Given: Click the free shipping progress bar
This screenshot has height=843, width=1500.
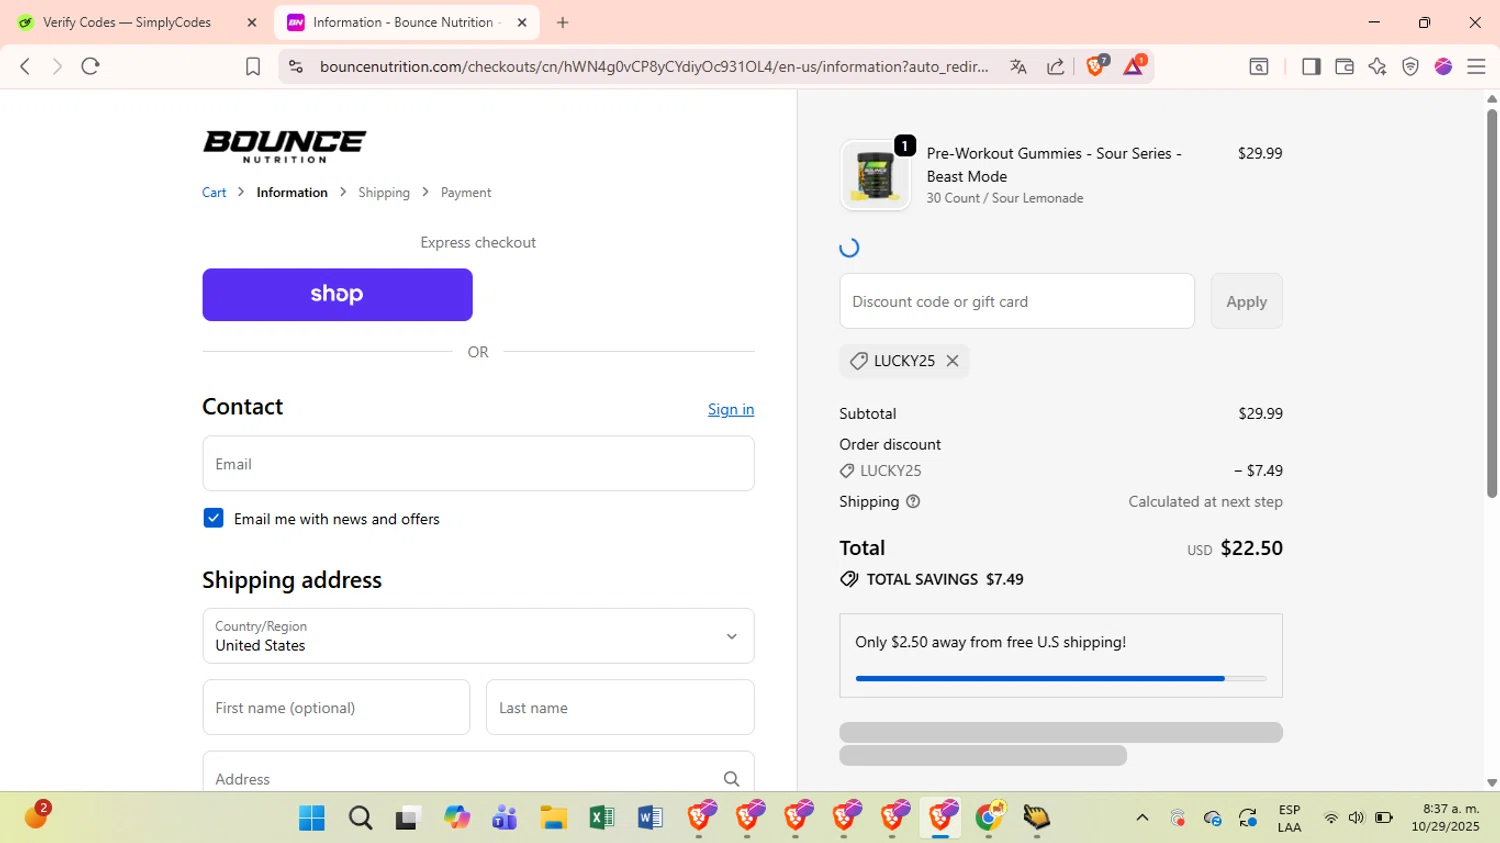Looking at the screenshot, I should pyautogui.click(x=1061, y=678).
